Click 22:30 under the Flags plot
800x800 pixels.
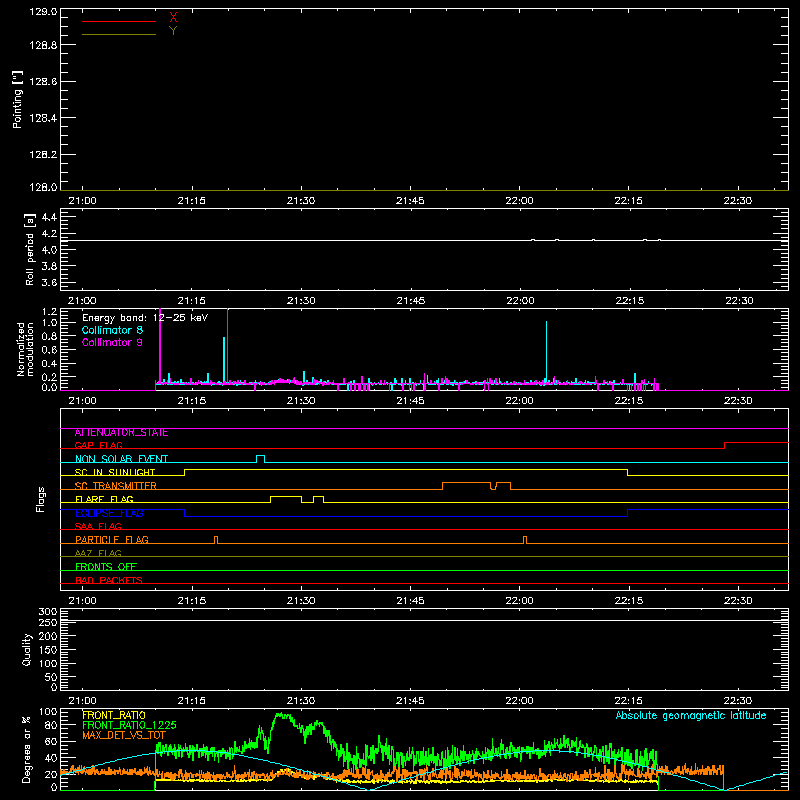[x=738, y=601]
